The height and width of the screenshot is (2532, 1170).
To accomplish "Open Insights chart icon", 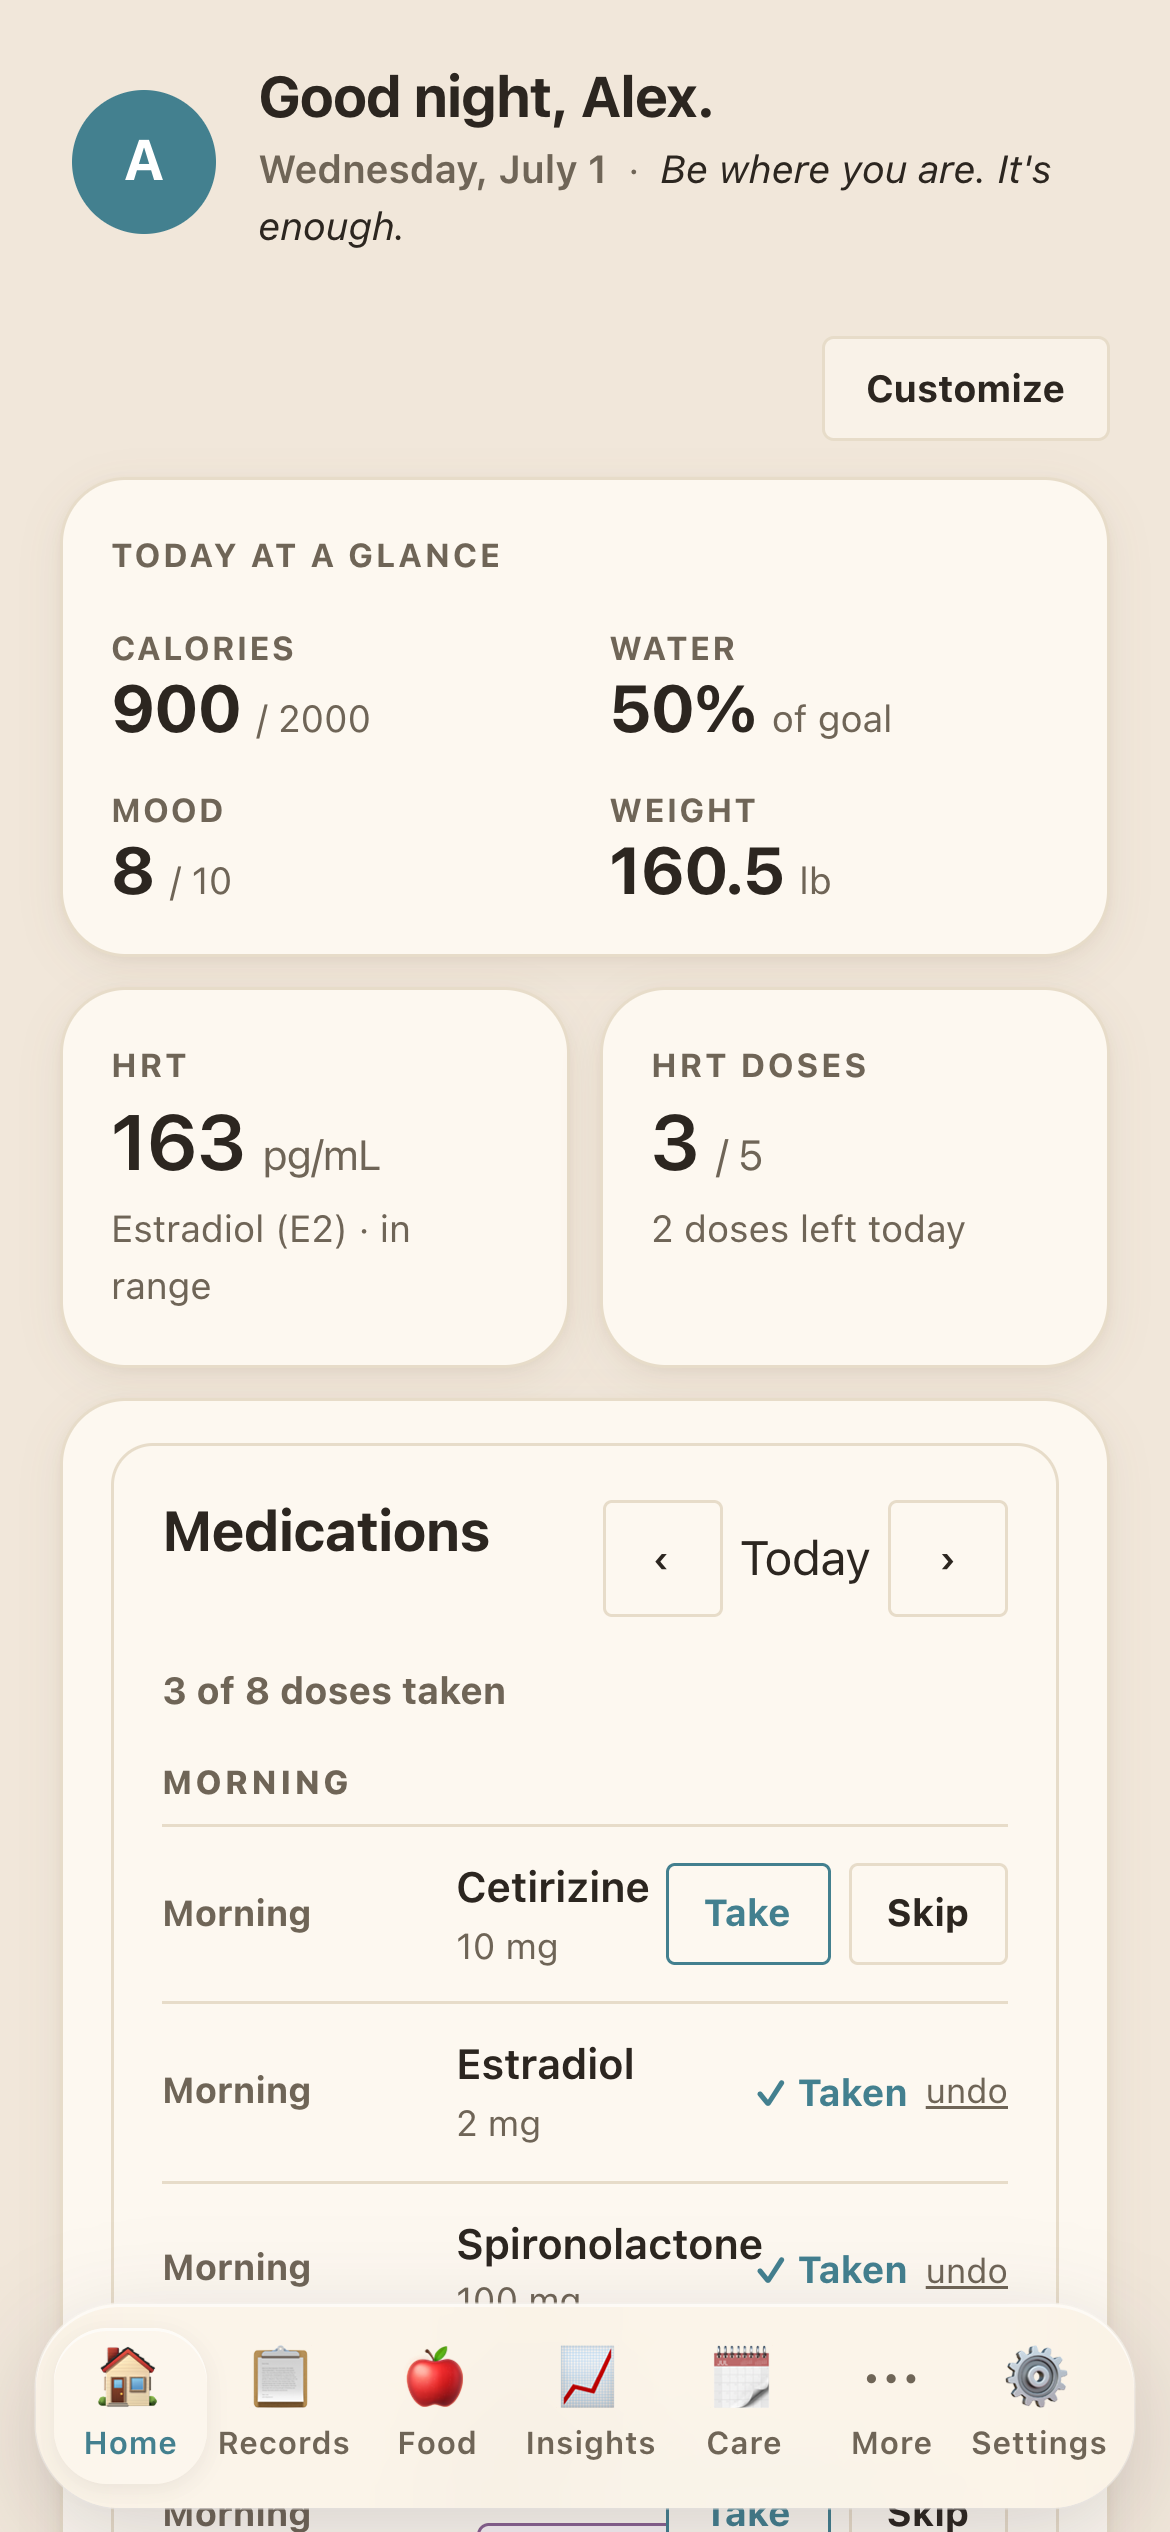I will [588, 2376].
